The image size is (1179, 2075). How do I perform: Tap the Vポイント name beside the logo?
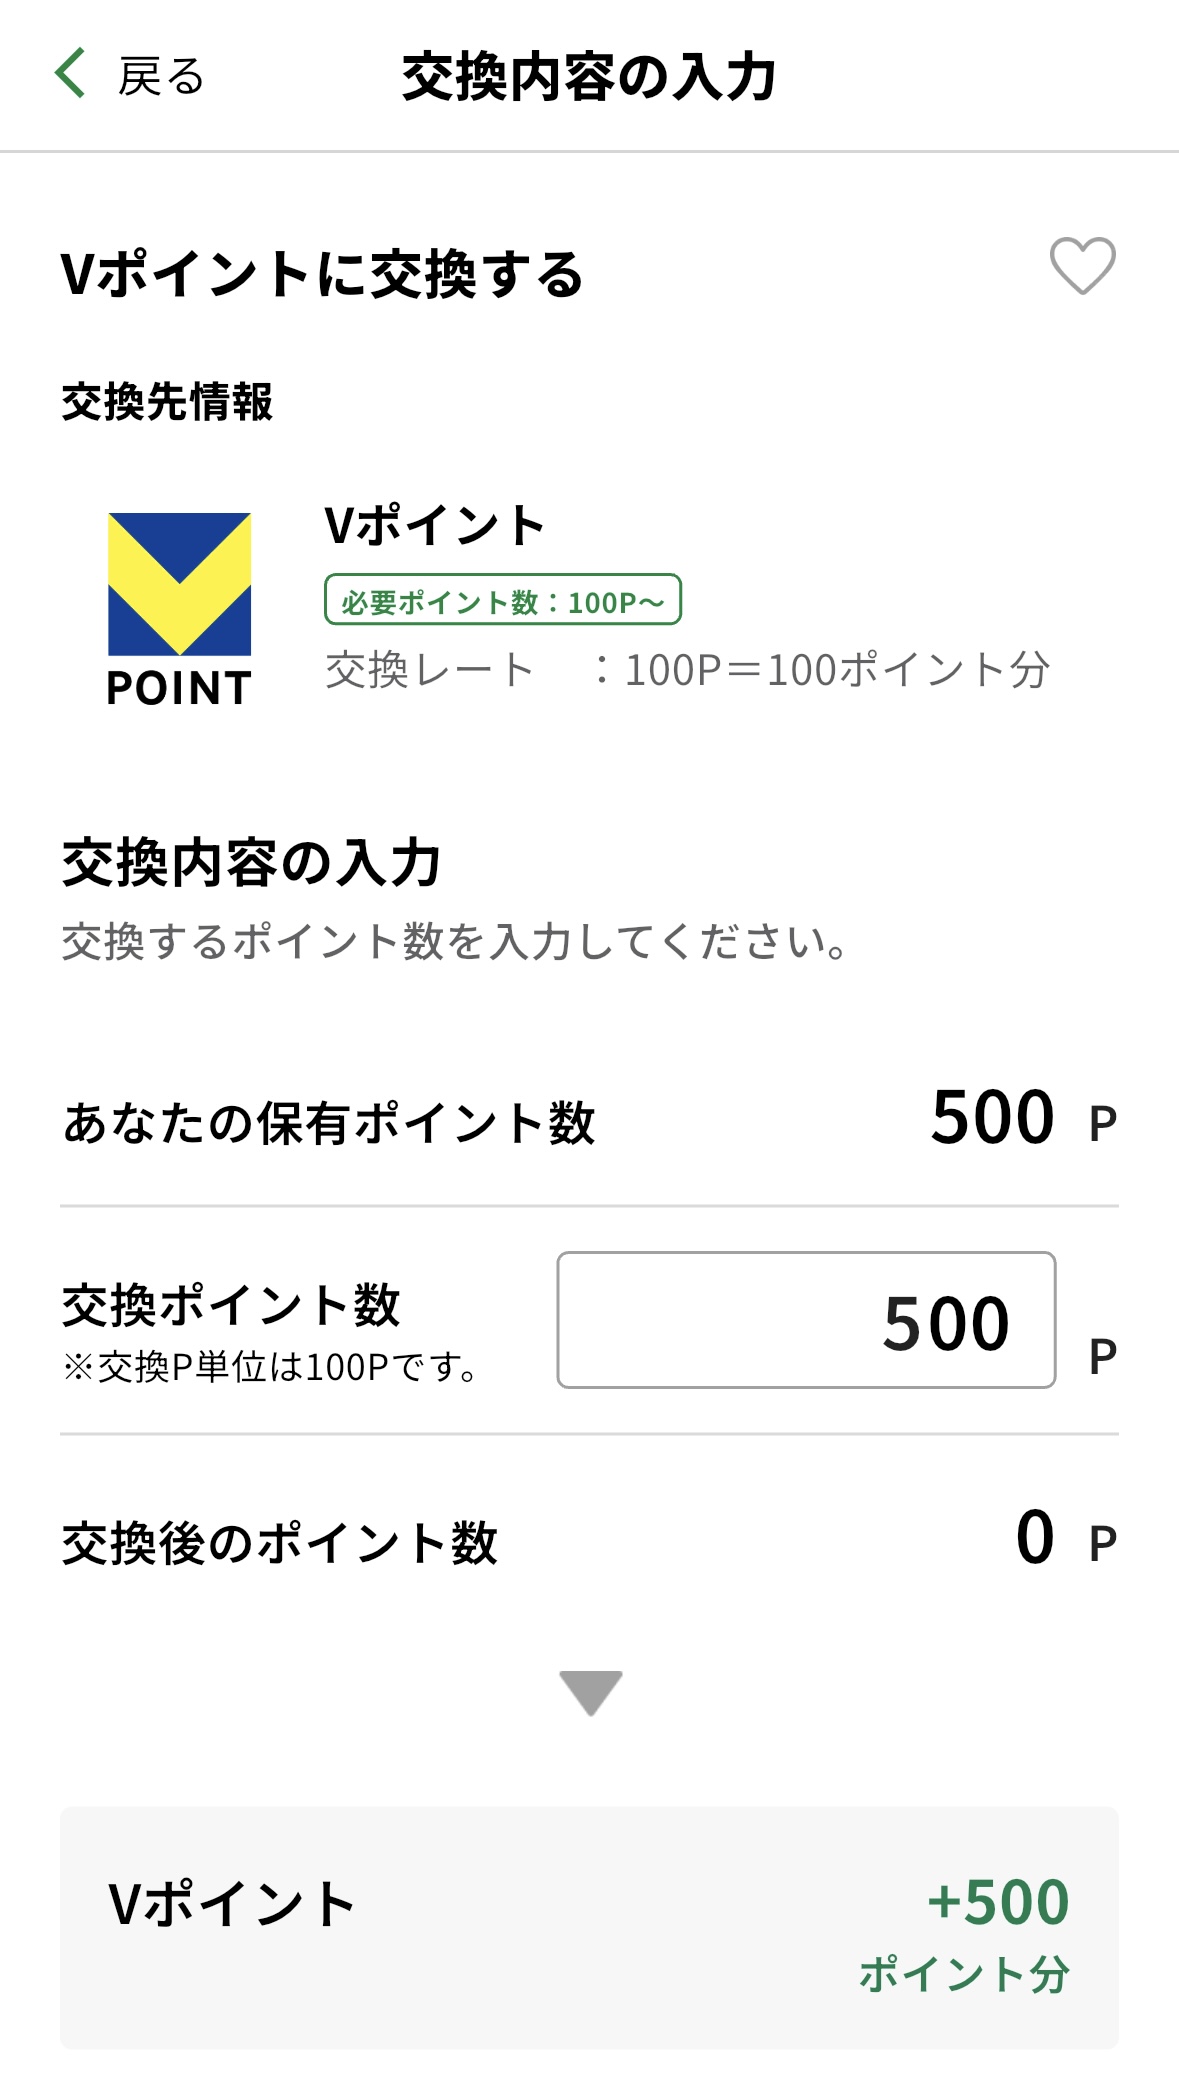tap(434, 526)
